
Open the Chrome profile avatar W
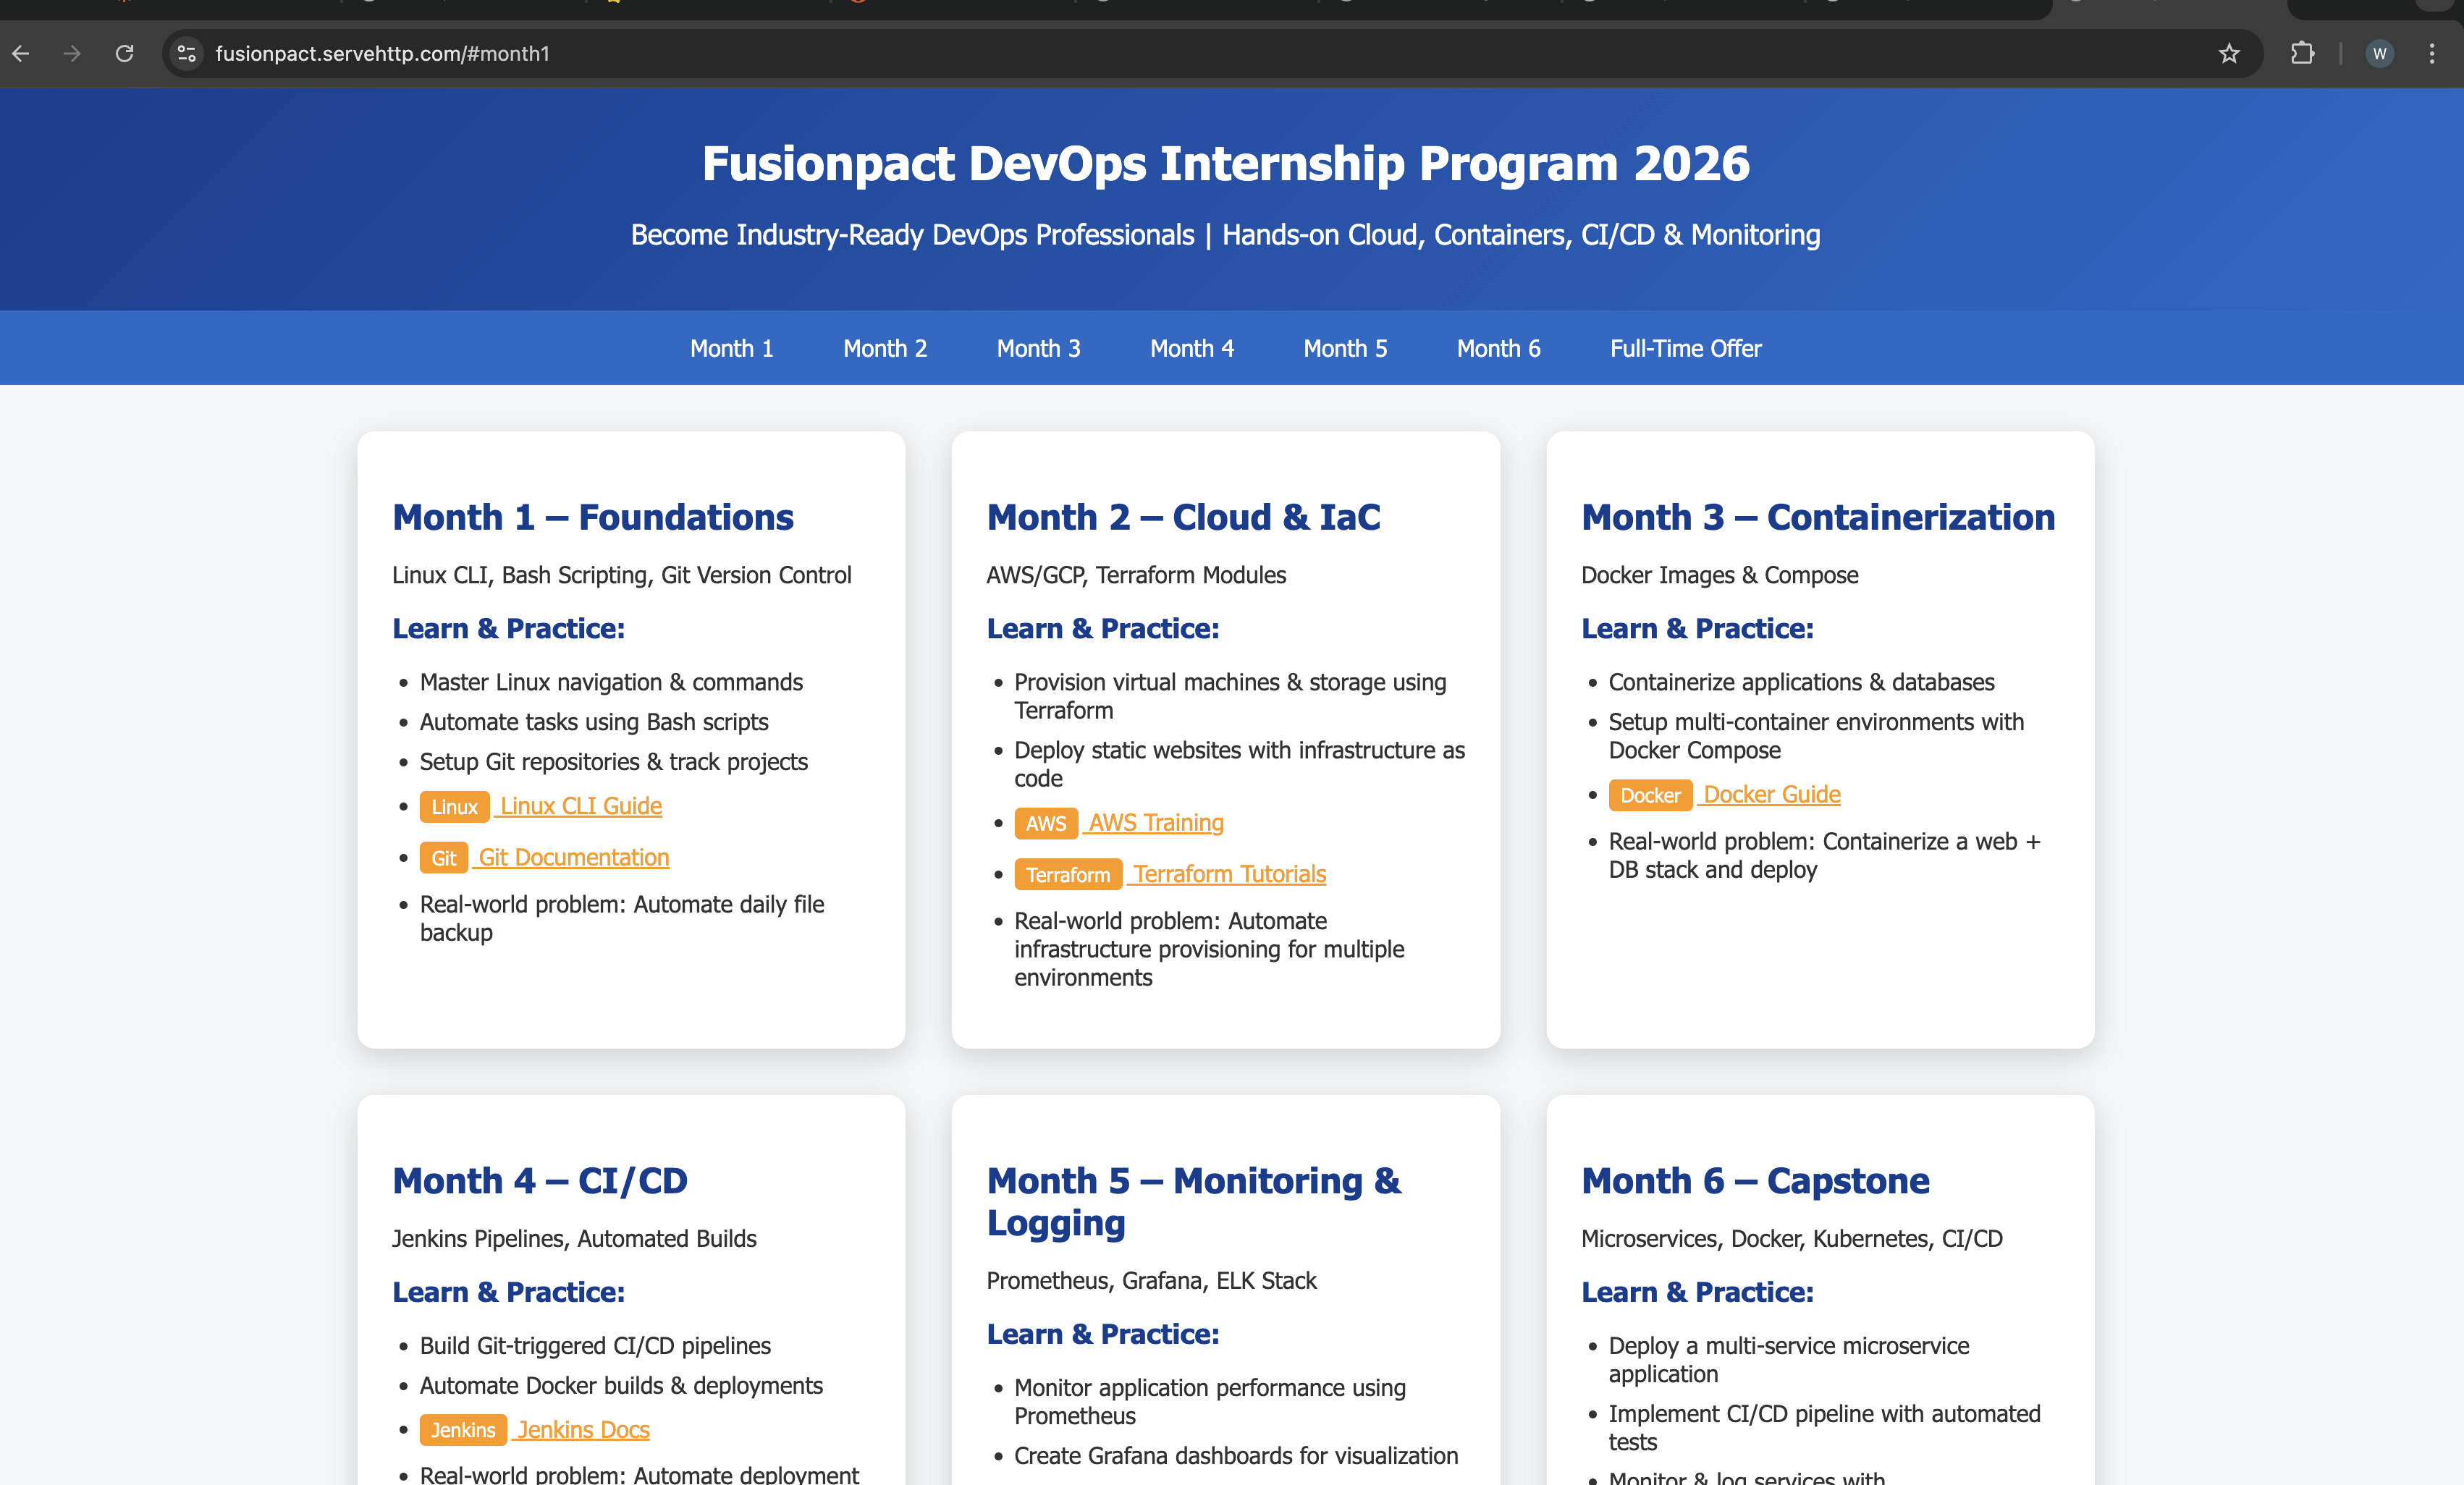[2379, 54]
